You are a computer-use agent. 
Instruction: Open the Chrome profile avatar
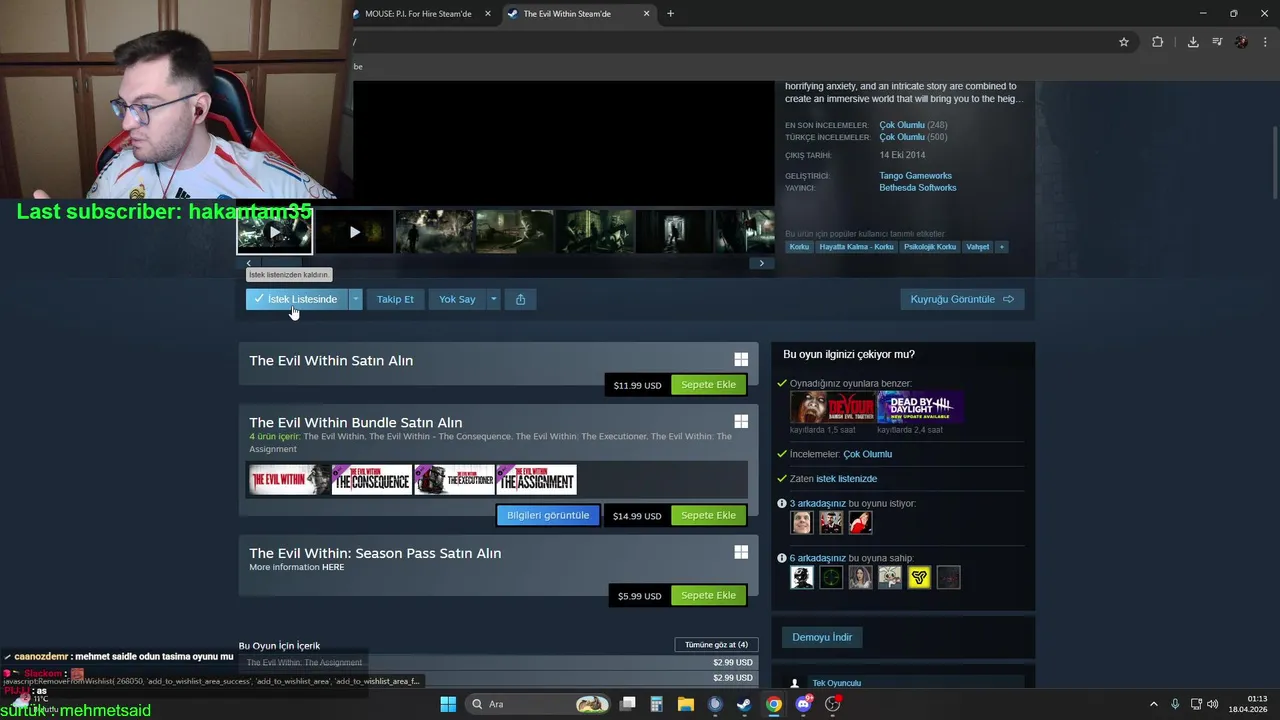1241,42
